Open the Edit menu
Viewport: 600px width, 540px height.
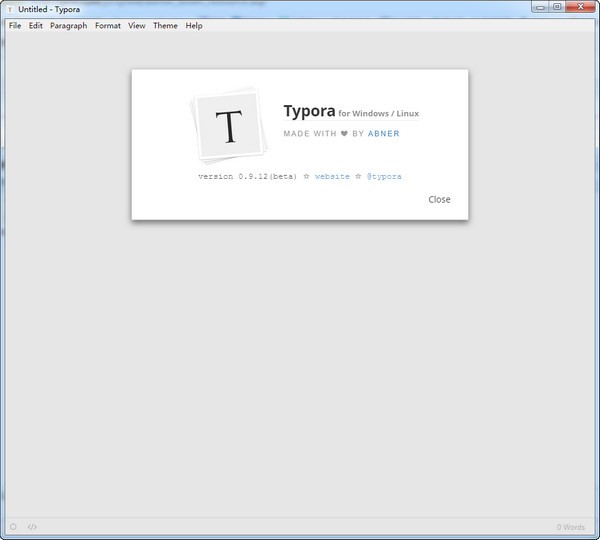pos(36,25)
